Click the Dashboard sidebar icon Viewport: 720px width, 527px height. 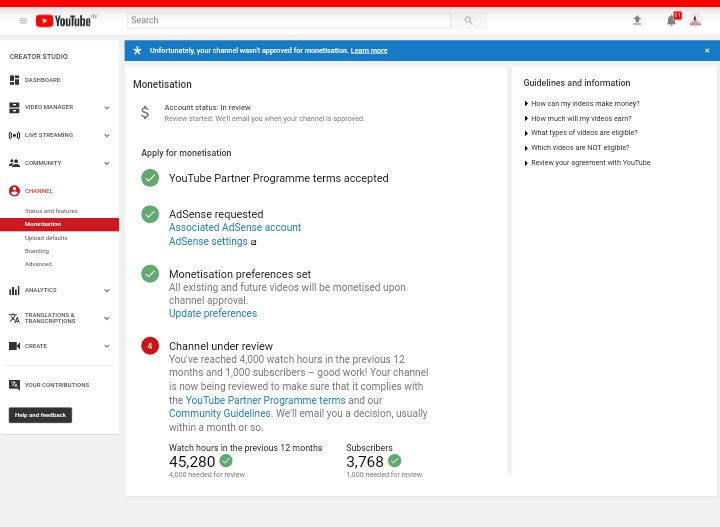point(14,80)
